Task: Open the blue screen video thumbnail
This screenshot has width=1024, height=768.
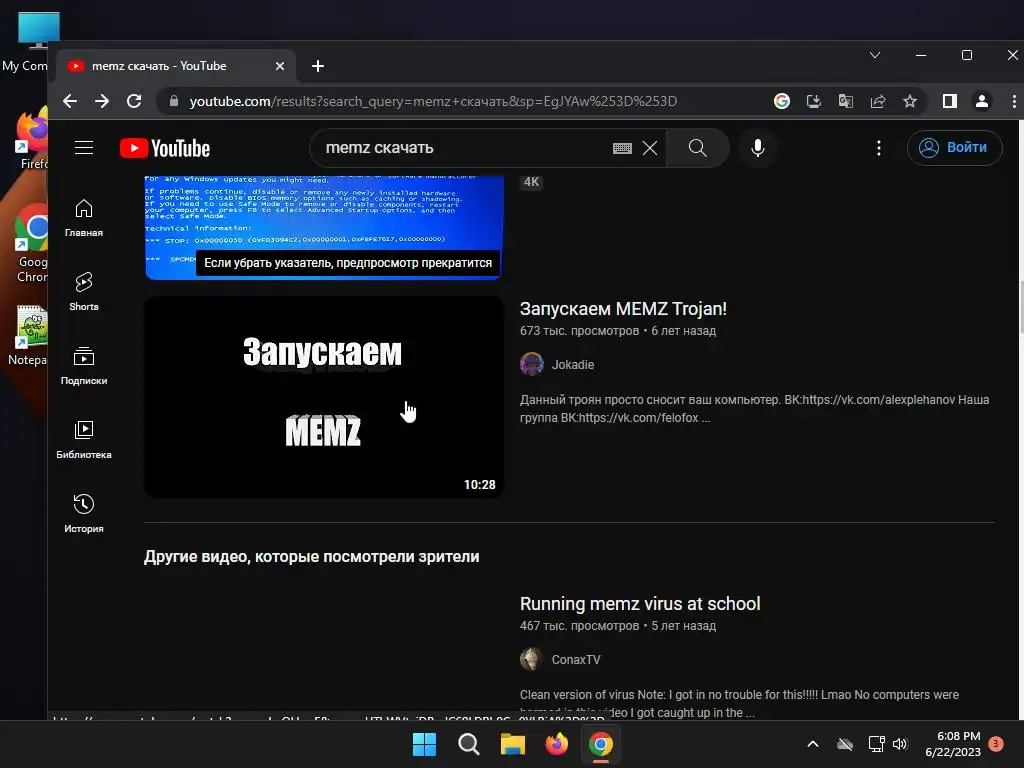Action: 324,227
